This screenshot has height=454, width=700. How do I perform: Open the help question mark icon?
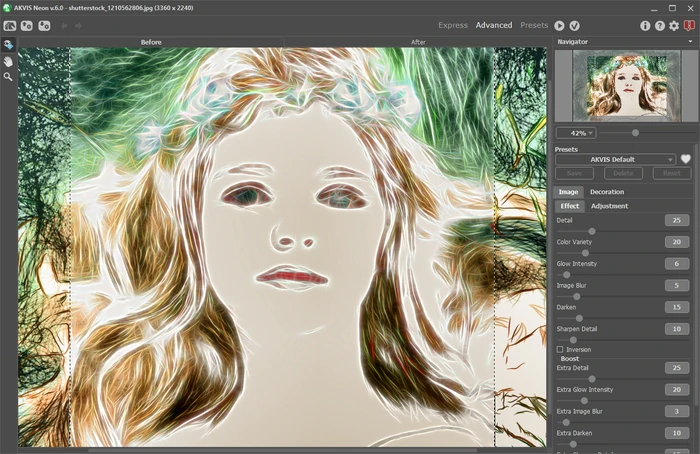pos(660,26)
